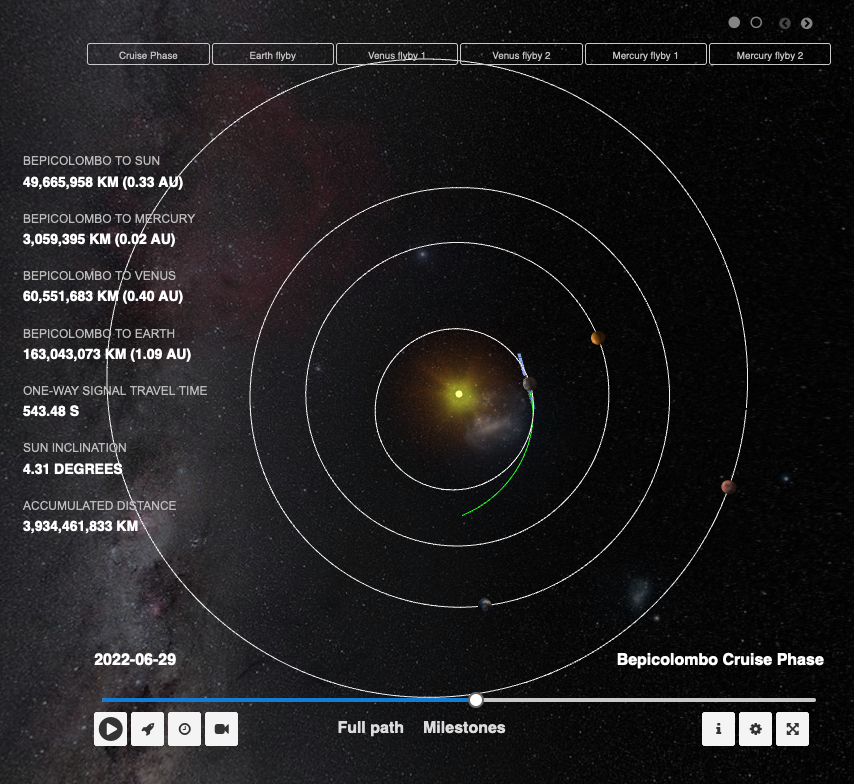Open the Venus flyby 1 tab
Viewport: 854px width, 784px height.
pos(396,54)
